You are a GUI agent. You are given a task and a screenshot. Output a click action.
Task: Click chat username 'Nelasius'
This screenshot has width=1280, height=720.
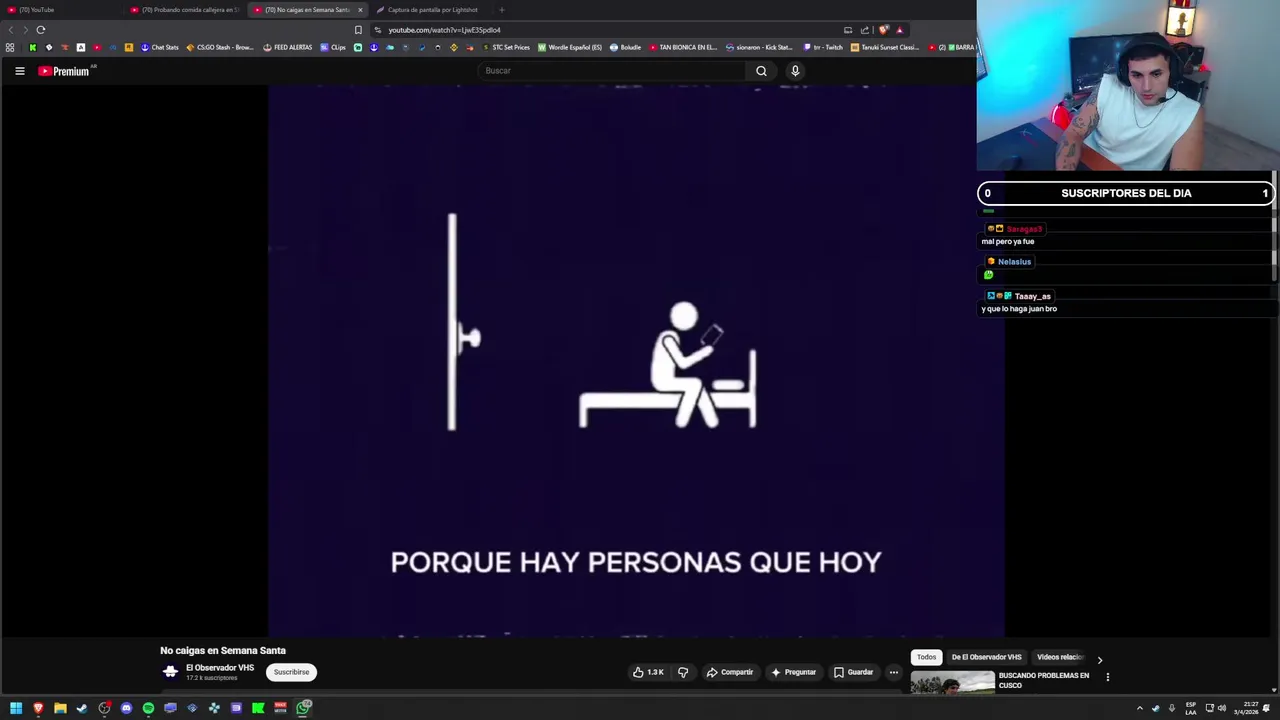click(1014, 262)
